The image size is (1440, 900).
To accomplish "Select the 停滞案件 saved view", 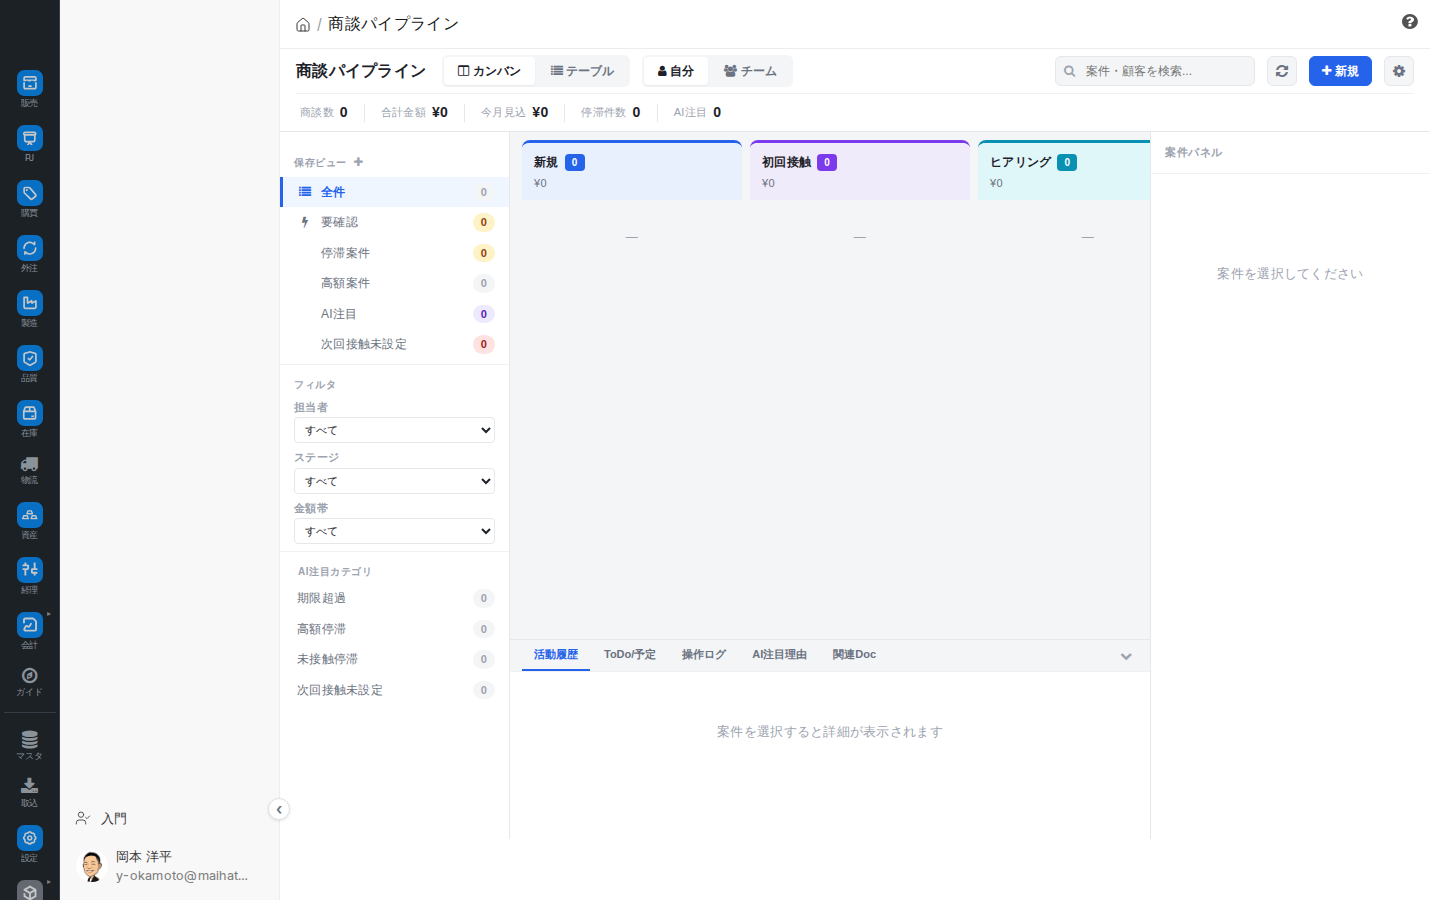I will [x=395, y=253].
